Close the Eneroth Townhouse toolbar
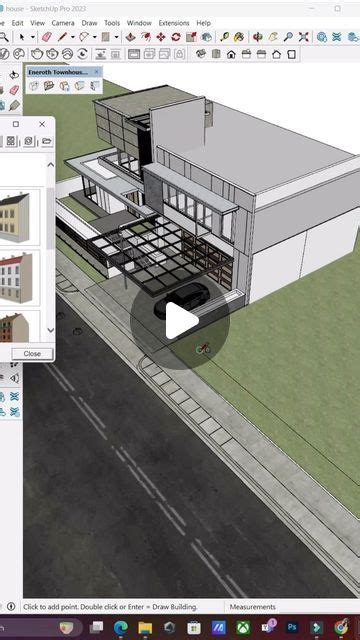This screenshot has width=360, height=640. [x=96, y=72]
